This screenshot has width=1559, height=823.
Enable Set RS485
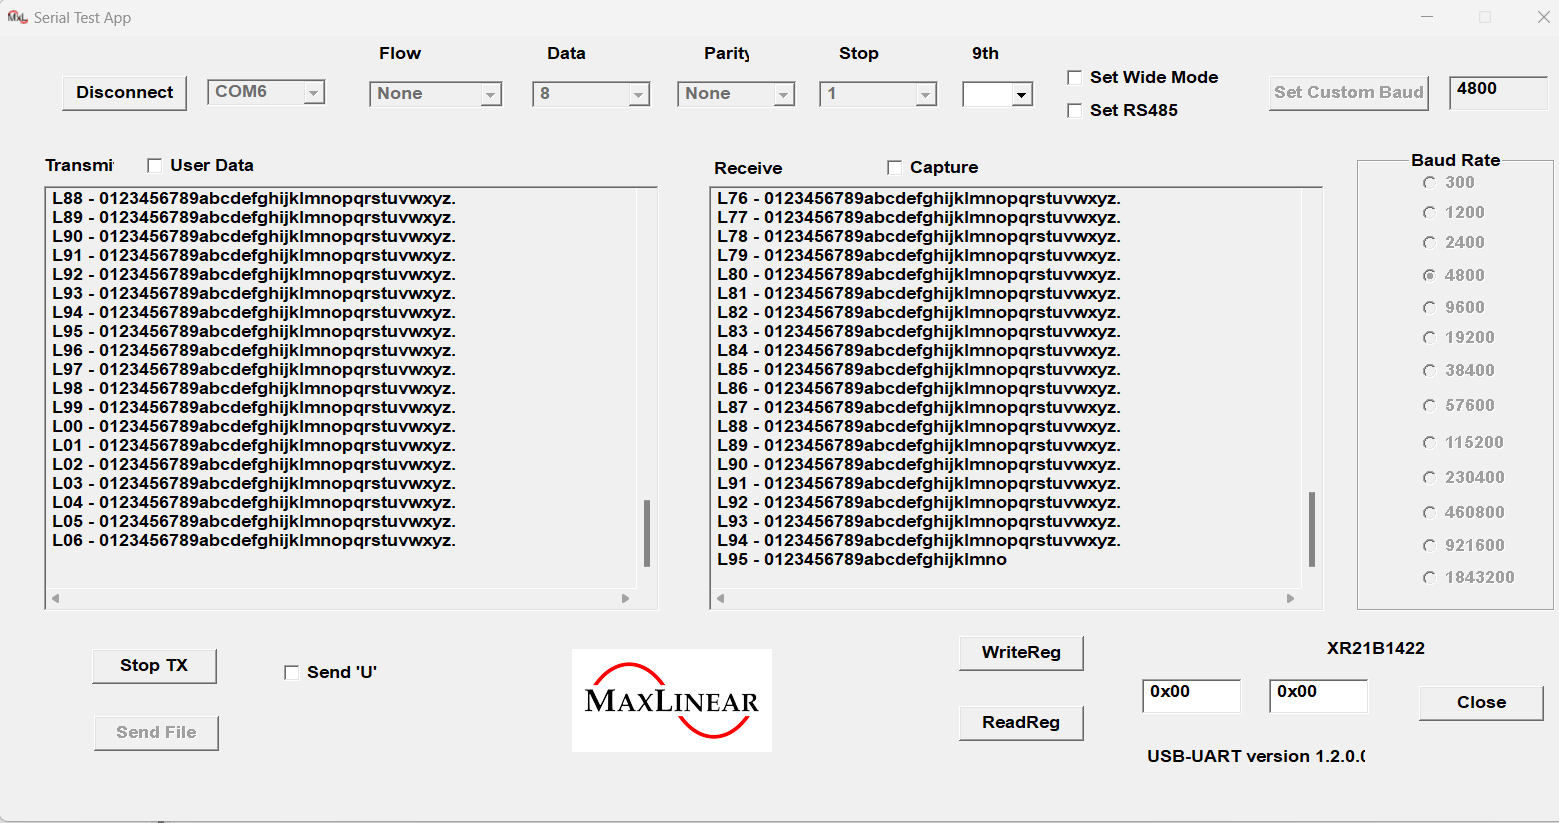(x=1074, y=110)
